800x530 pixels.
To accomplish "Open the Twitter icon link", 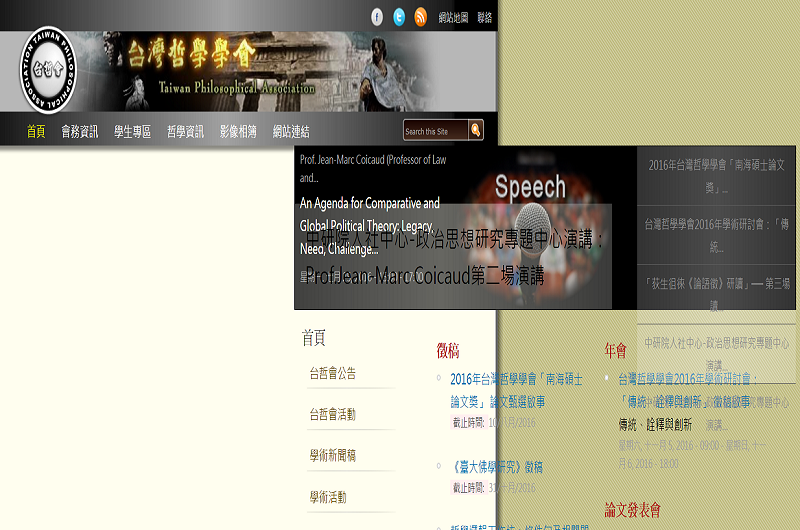I will [x=399, y=17].
